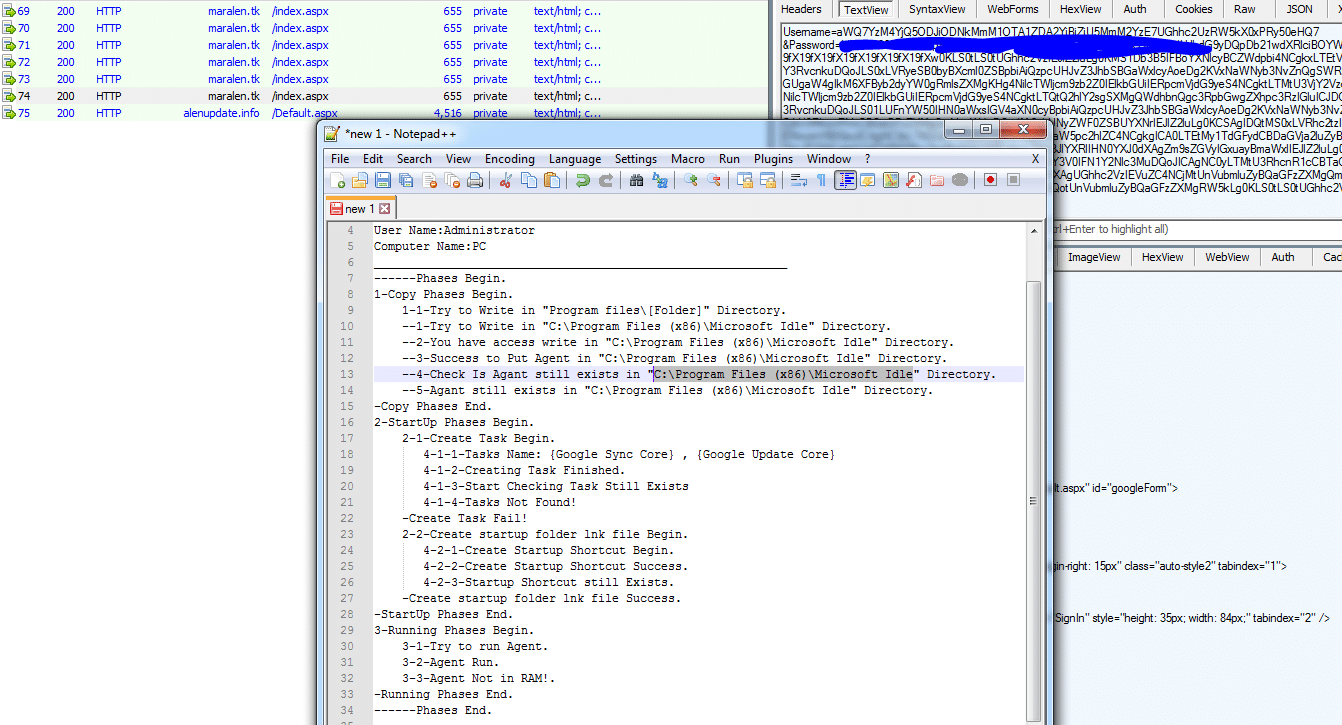Screen dimensions: 1342x725
Task: Open the Macro menu
Action: click(x=688, y=159)
